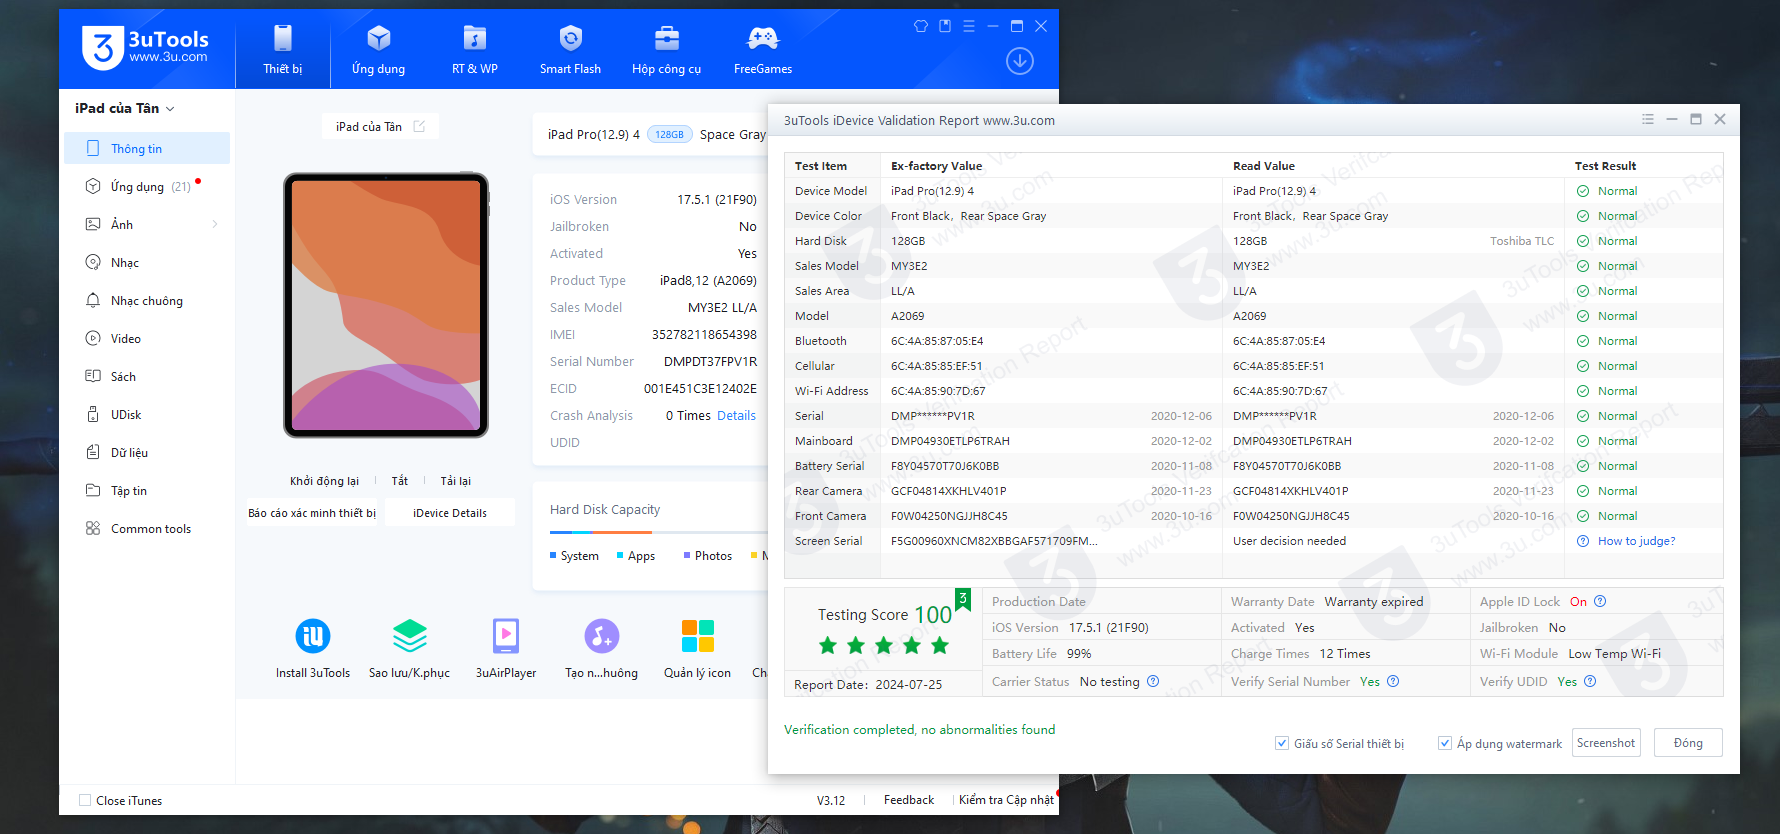
Task: Click the iPad device preview image
Action: (386, 305)
